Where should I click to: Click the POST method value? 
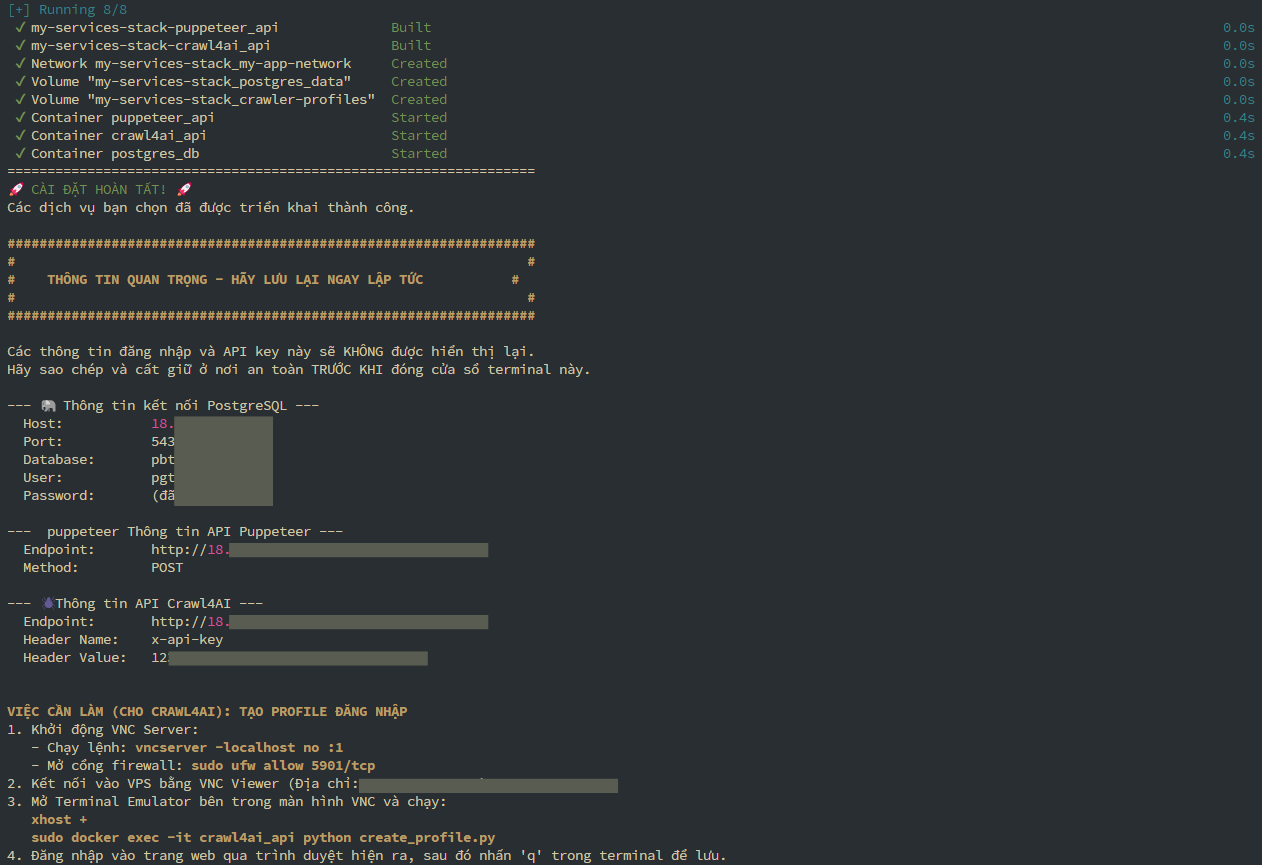167,568
